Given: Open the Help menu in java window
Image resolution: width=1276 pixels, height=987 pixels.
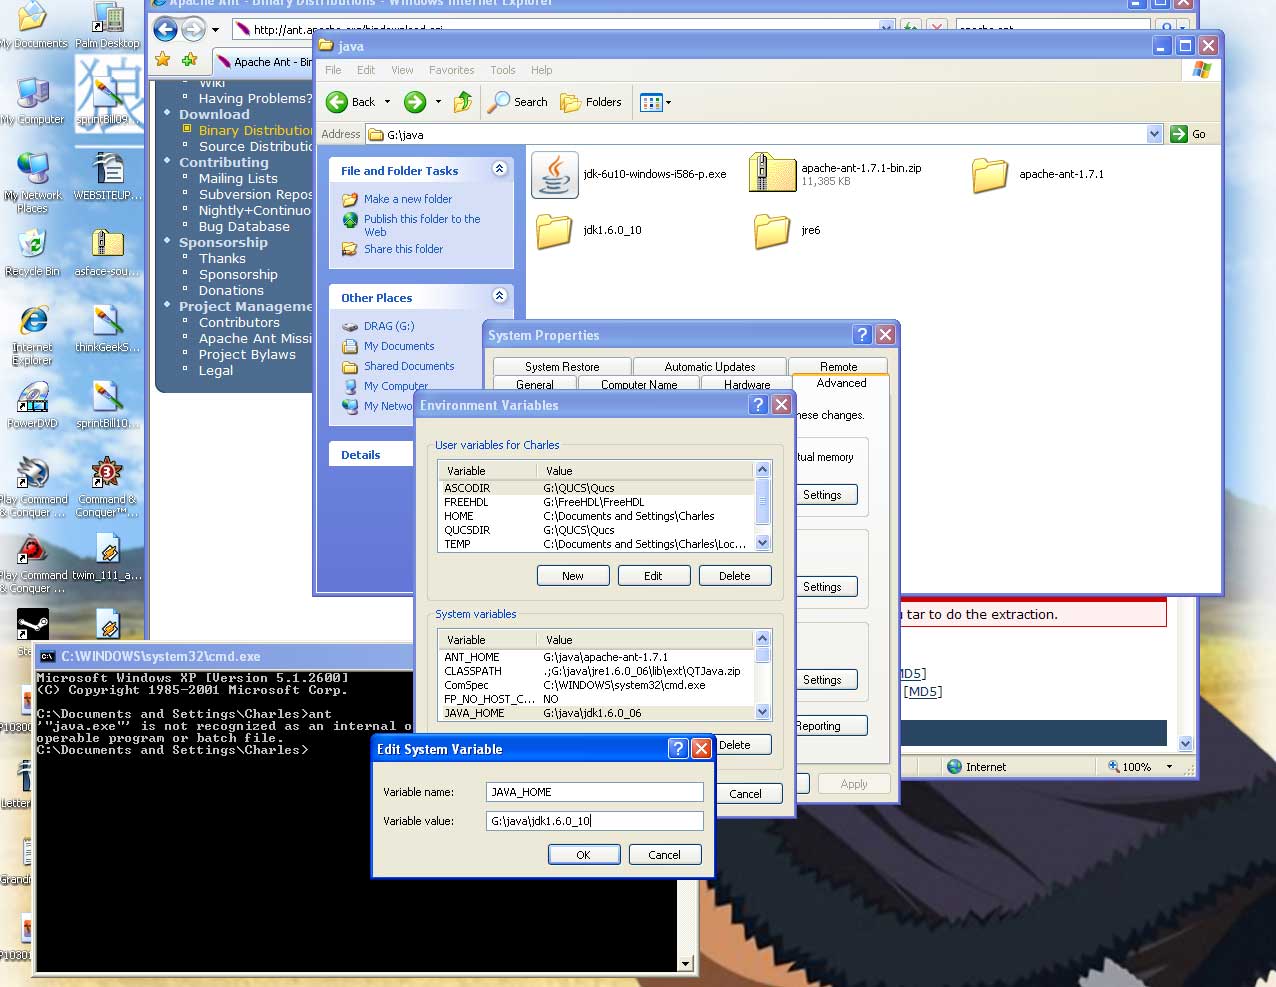Looking at the screenshot, I should pyautogui.click(x=541, y=70).
